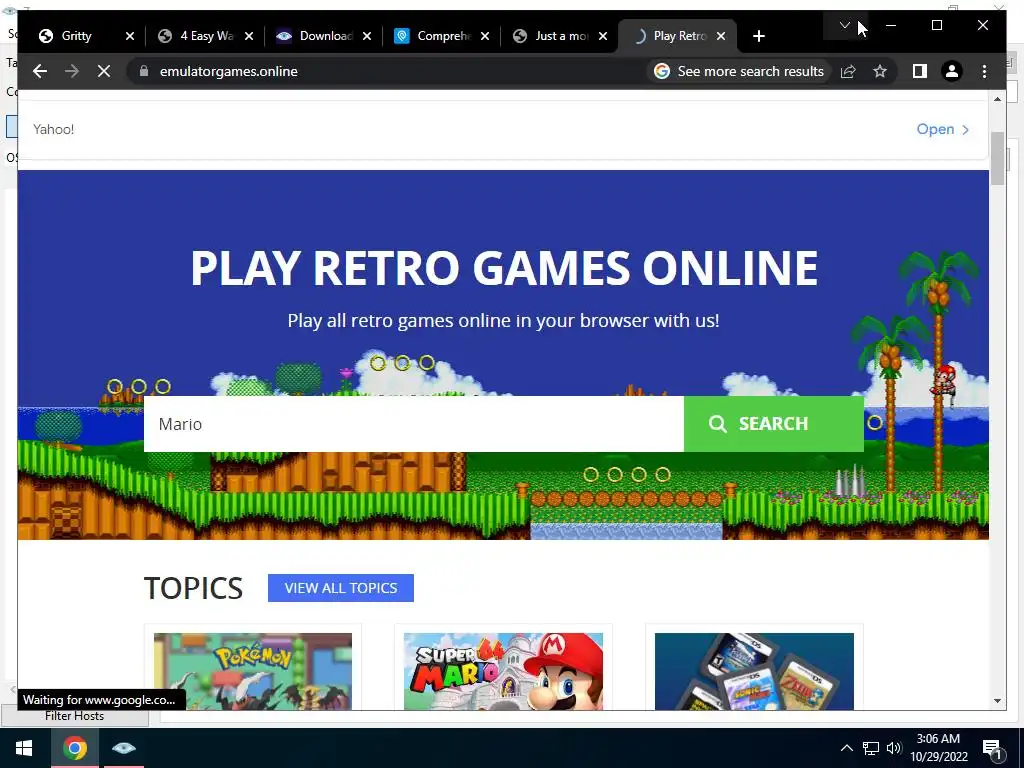Click See more search results chip
The height and width of the screenshot is (768, 1024).
[739, 71]
